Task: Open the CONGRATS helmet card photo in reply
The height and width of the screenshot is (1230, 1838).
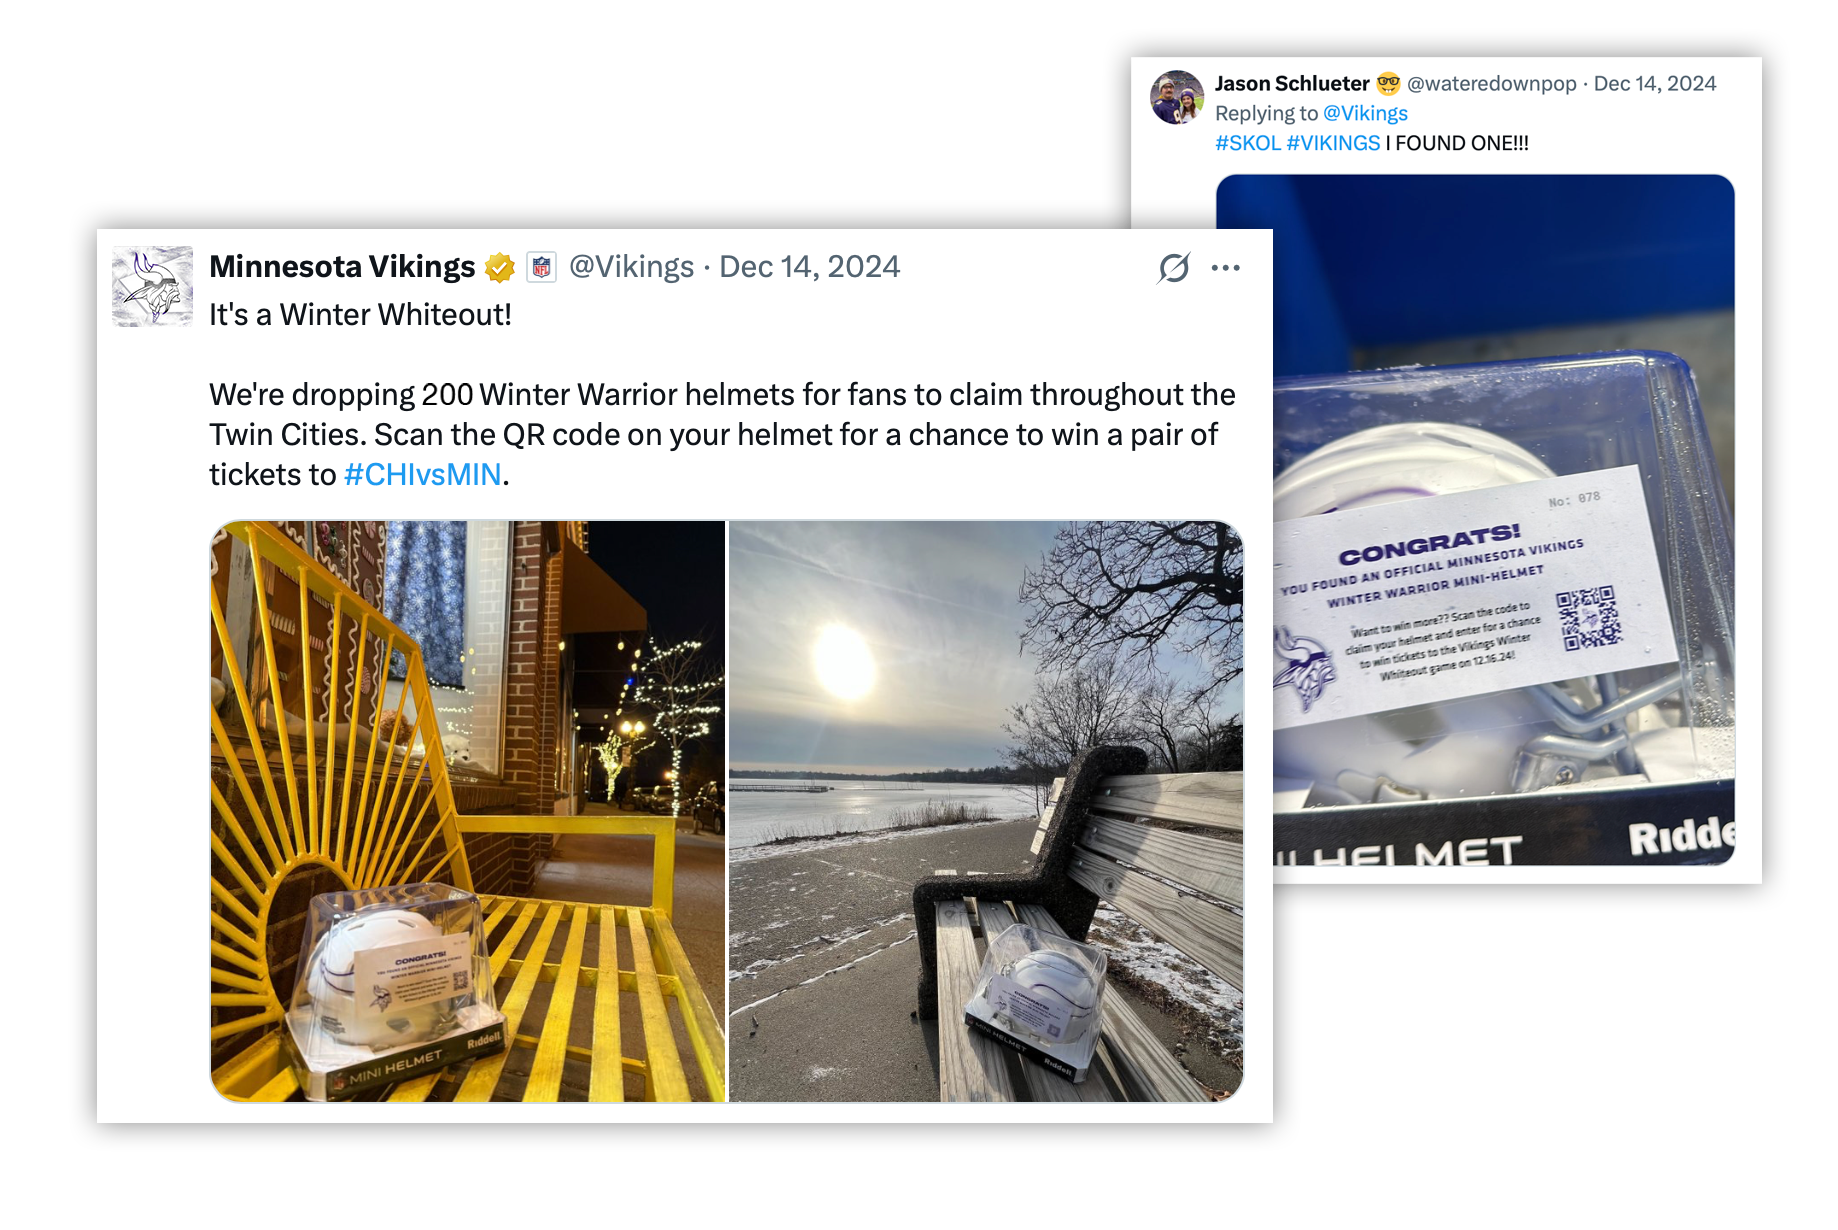Action: 1475,520
